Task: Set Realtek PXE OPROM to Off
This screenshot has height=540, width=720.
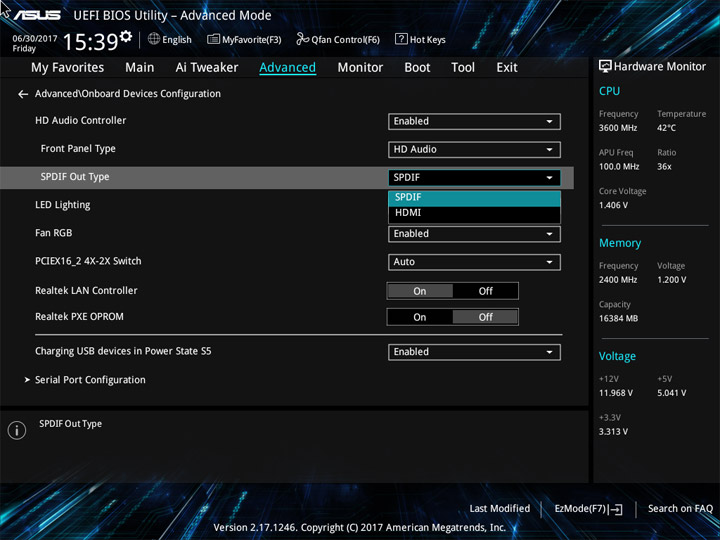Action: [x=485, y=317]
